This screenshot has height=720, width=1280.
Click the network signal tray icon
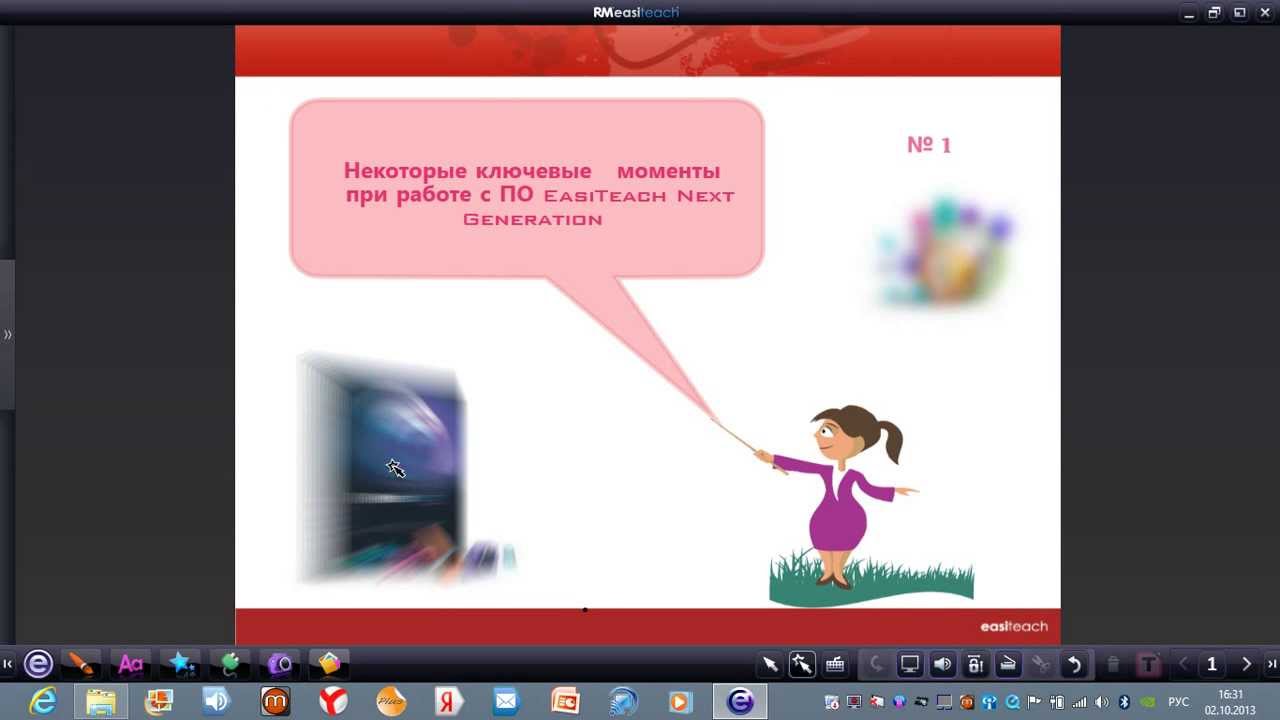[x=1080, y=702]
